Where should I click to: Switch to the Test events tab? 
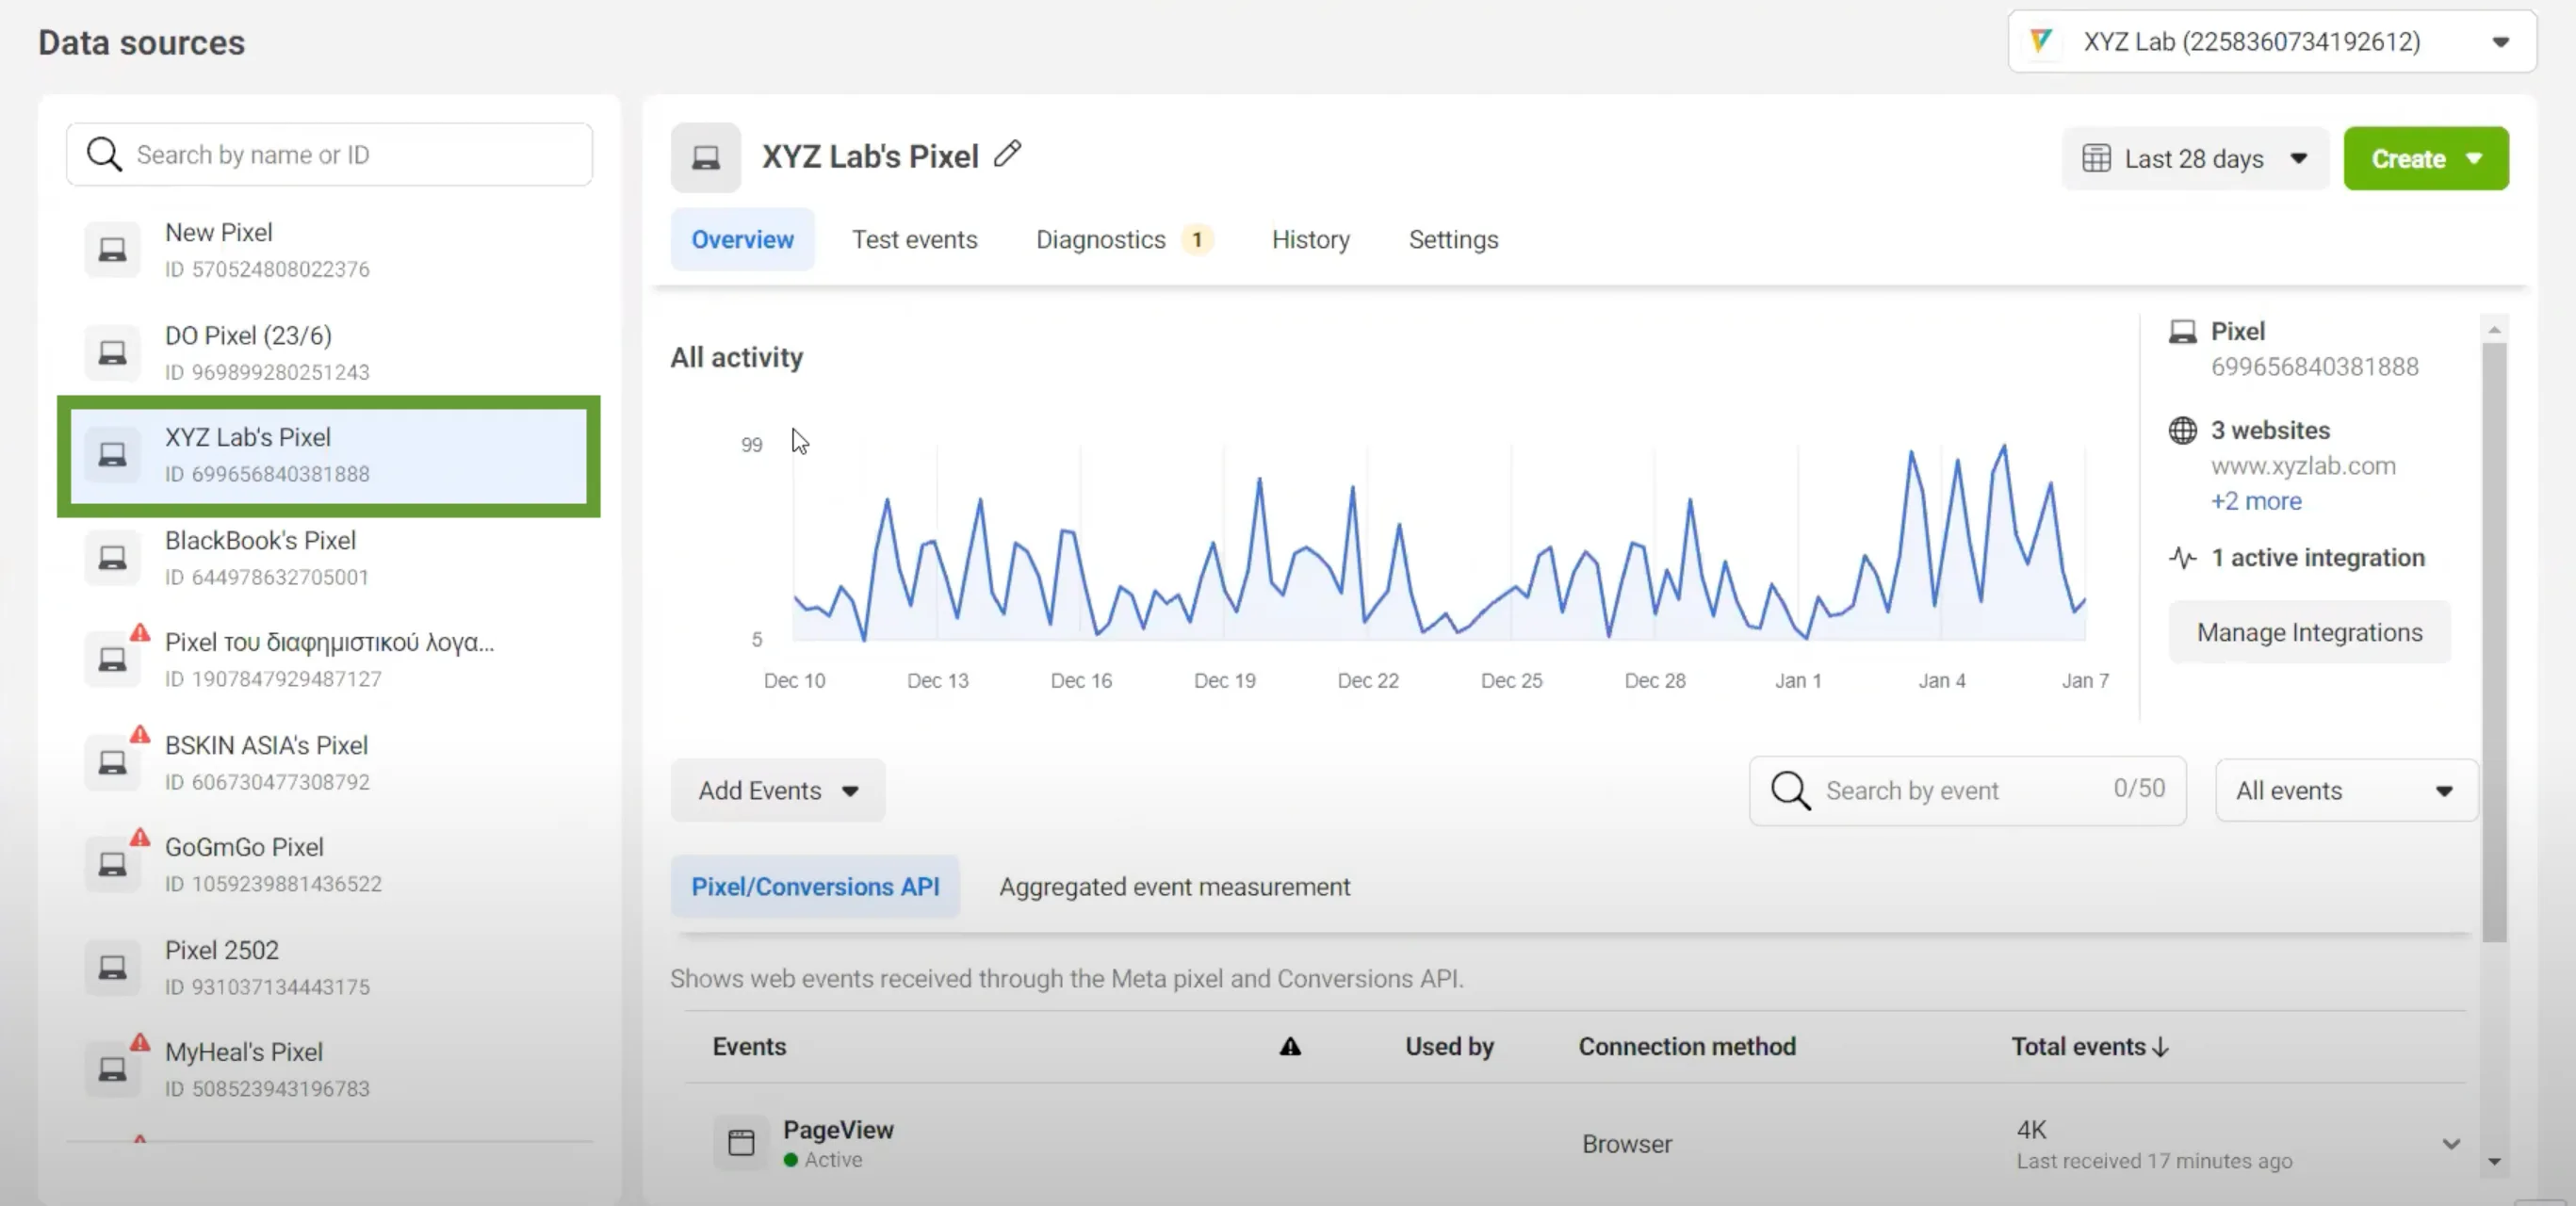914,239
